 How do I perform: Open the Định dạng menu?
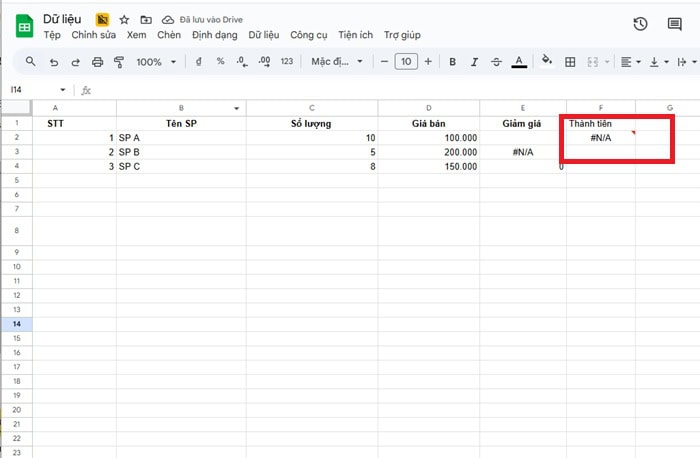[214, 35]
